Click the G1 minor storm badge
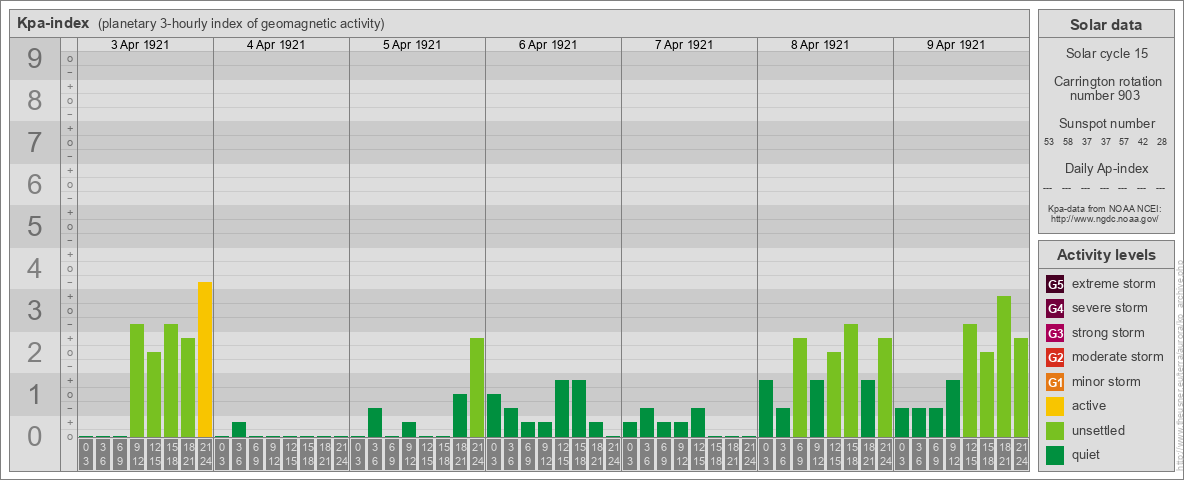1184x480 pixels. point(1055,382)
